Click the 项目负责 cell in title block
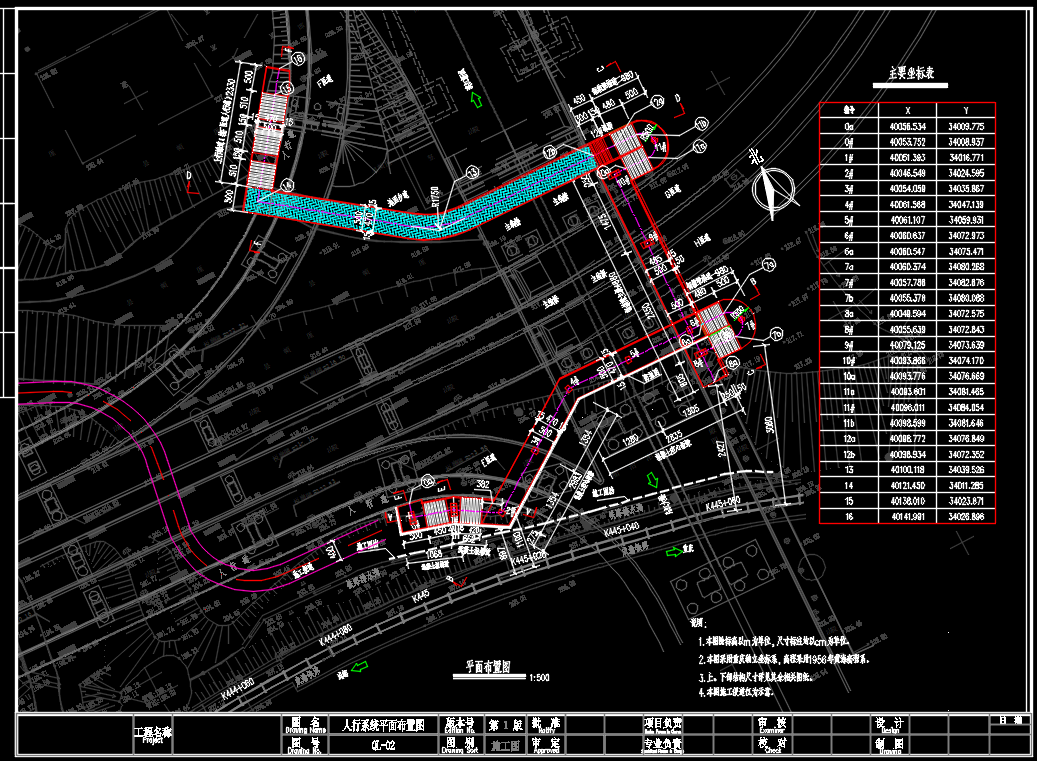This screenshot has height=761, width=1037. [663, 725]
